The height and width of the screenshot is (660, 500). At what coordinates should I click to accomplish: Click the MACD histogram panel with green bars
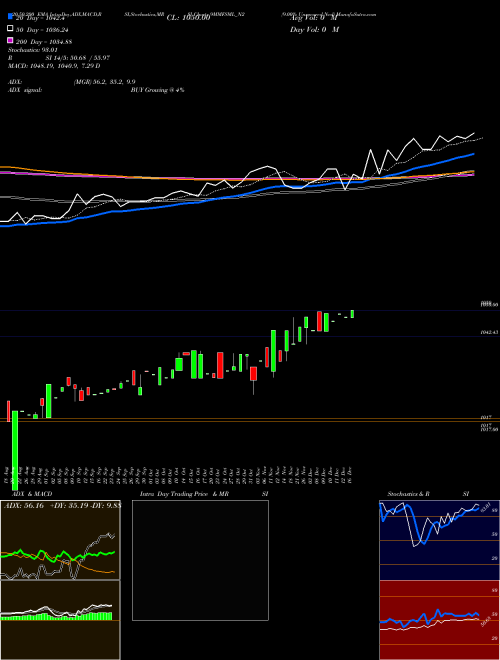60,620
